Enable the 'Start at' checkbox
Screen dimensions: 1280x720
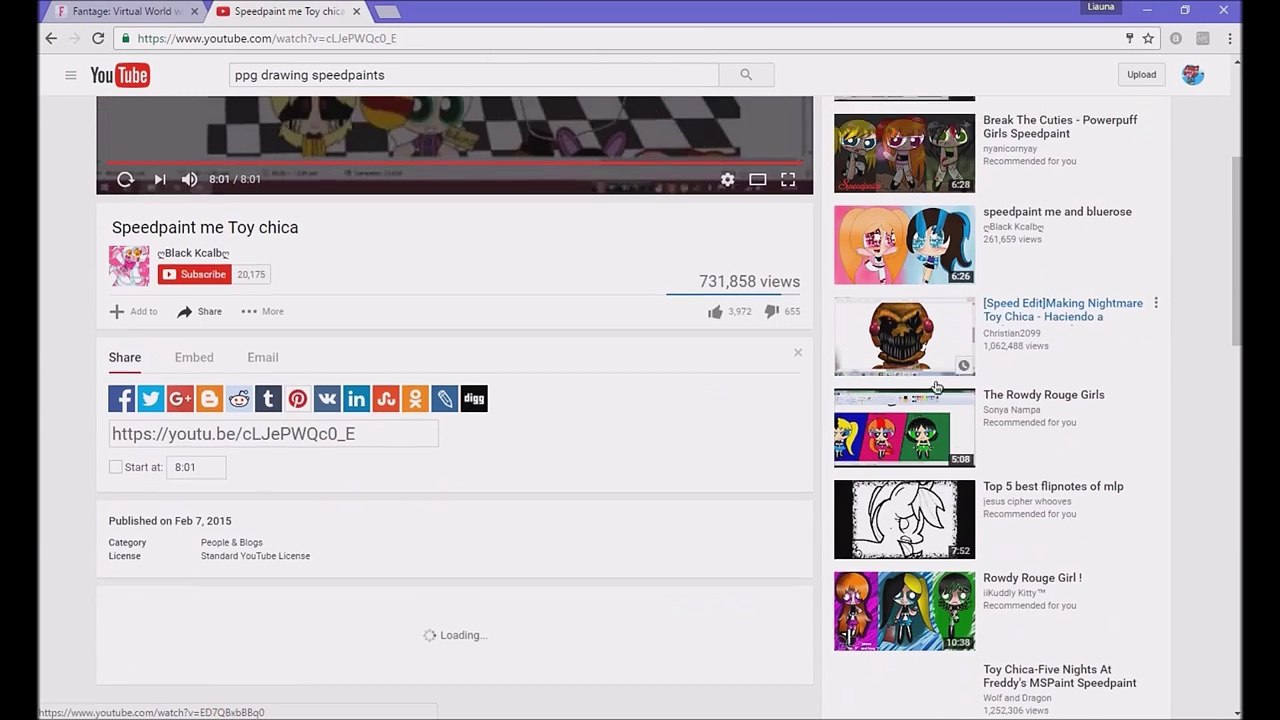pos(116,467)
